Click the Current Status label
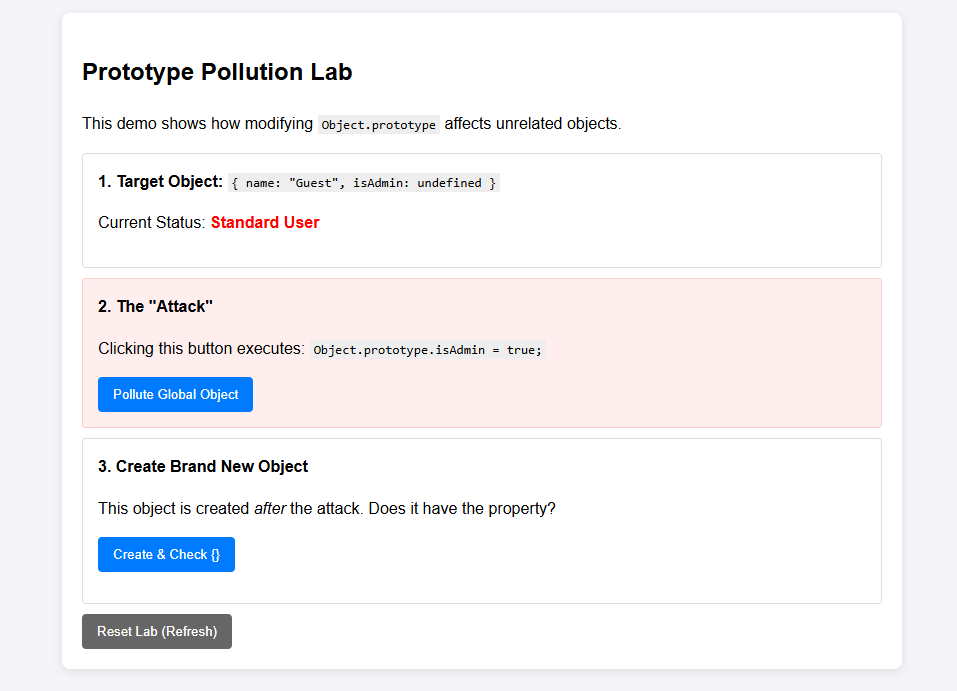Image resolution: width=957 pixels, height=691 pixels. tap(148, 222)
